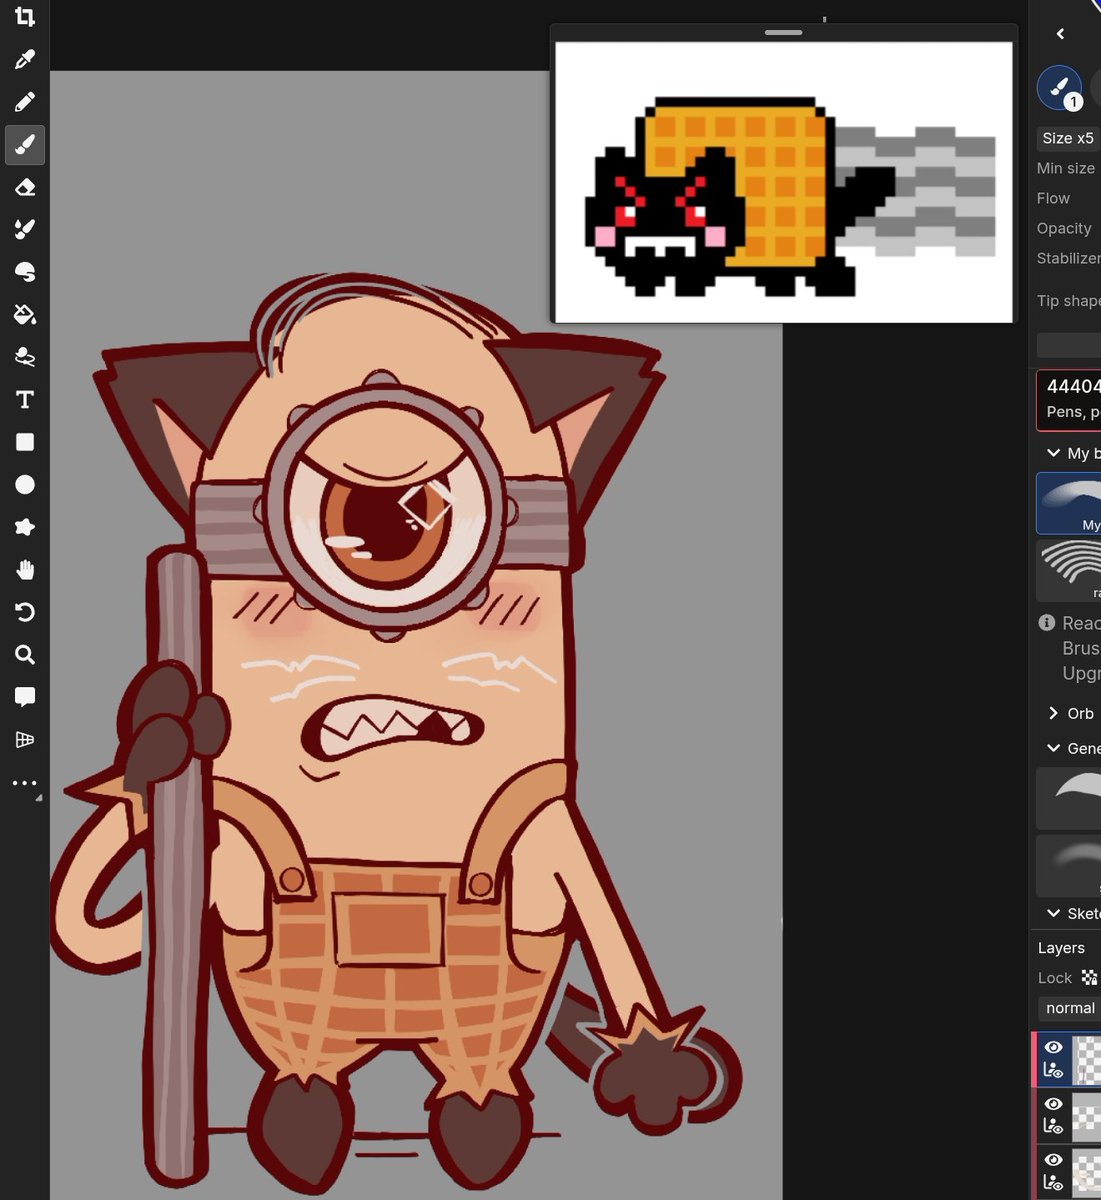This screenshot has height=1200, width=1101.
Task: Select the Ellipse shape tool
Action: point(25,485)
